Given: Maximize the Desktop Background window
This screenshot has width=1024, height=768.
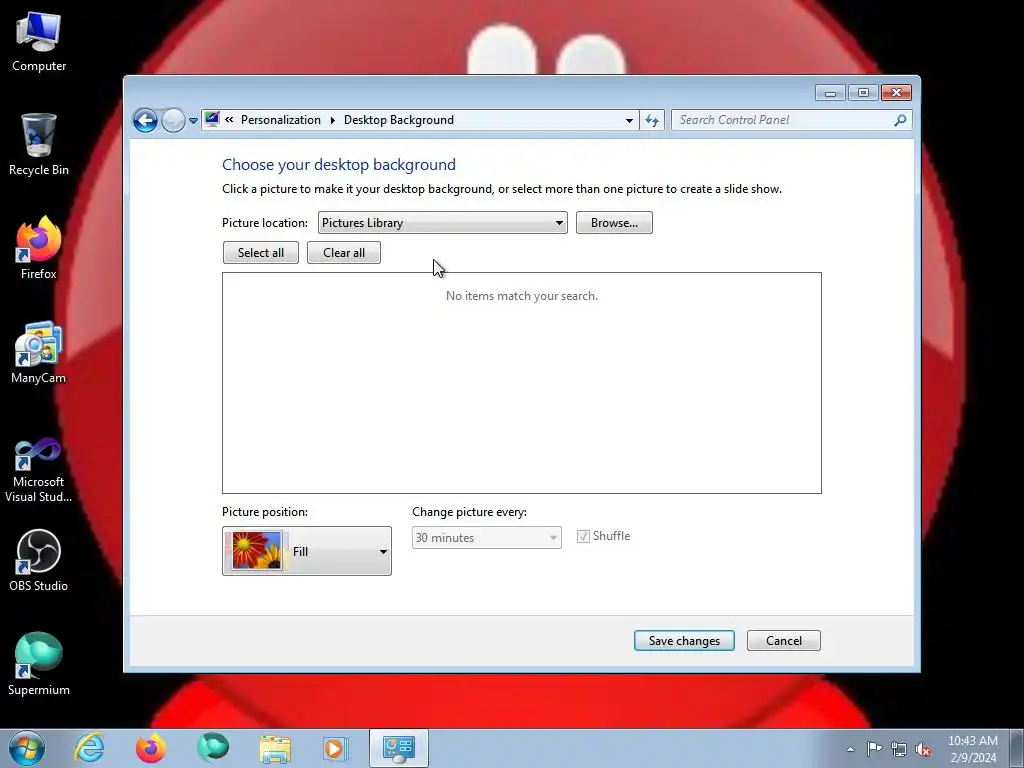Looking at the screenshot, I should pyautogui.click(x=863, y=93).
